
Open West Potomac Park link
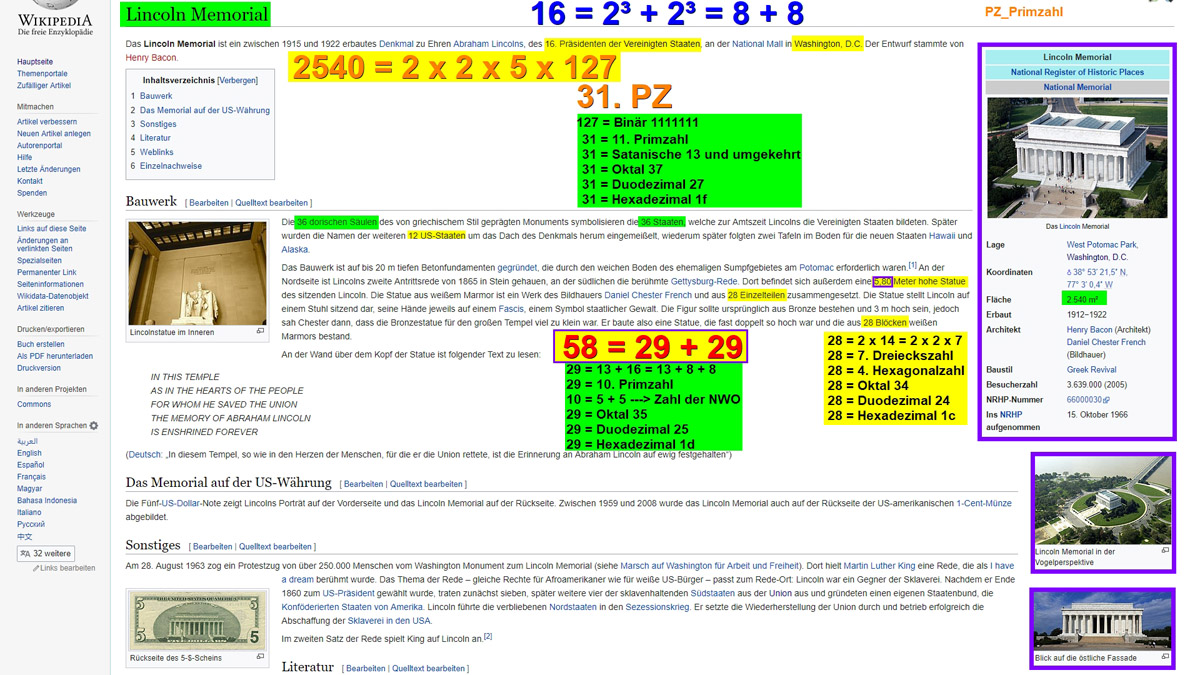(x=1102, y=245)
